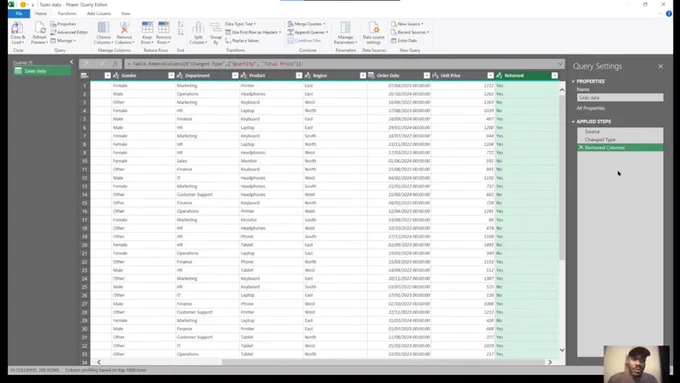The image size is (680, 383).
Task: Select the Sales data query
Action: (x=42, y=71)
